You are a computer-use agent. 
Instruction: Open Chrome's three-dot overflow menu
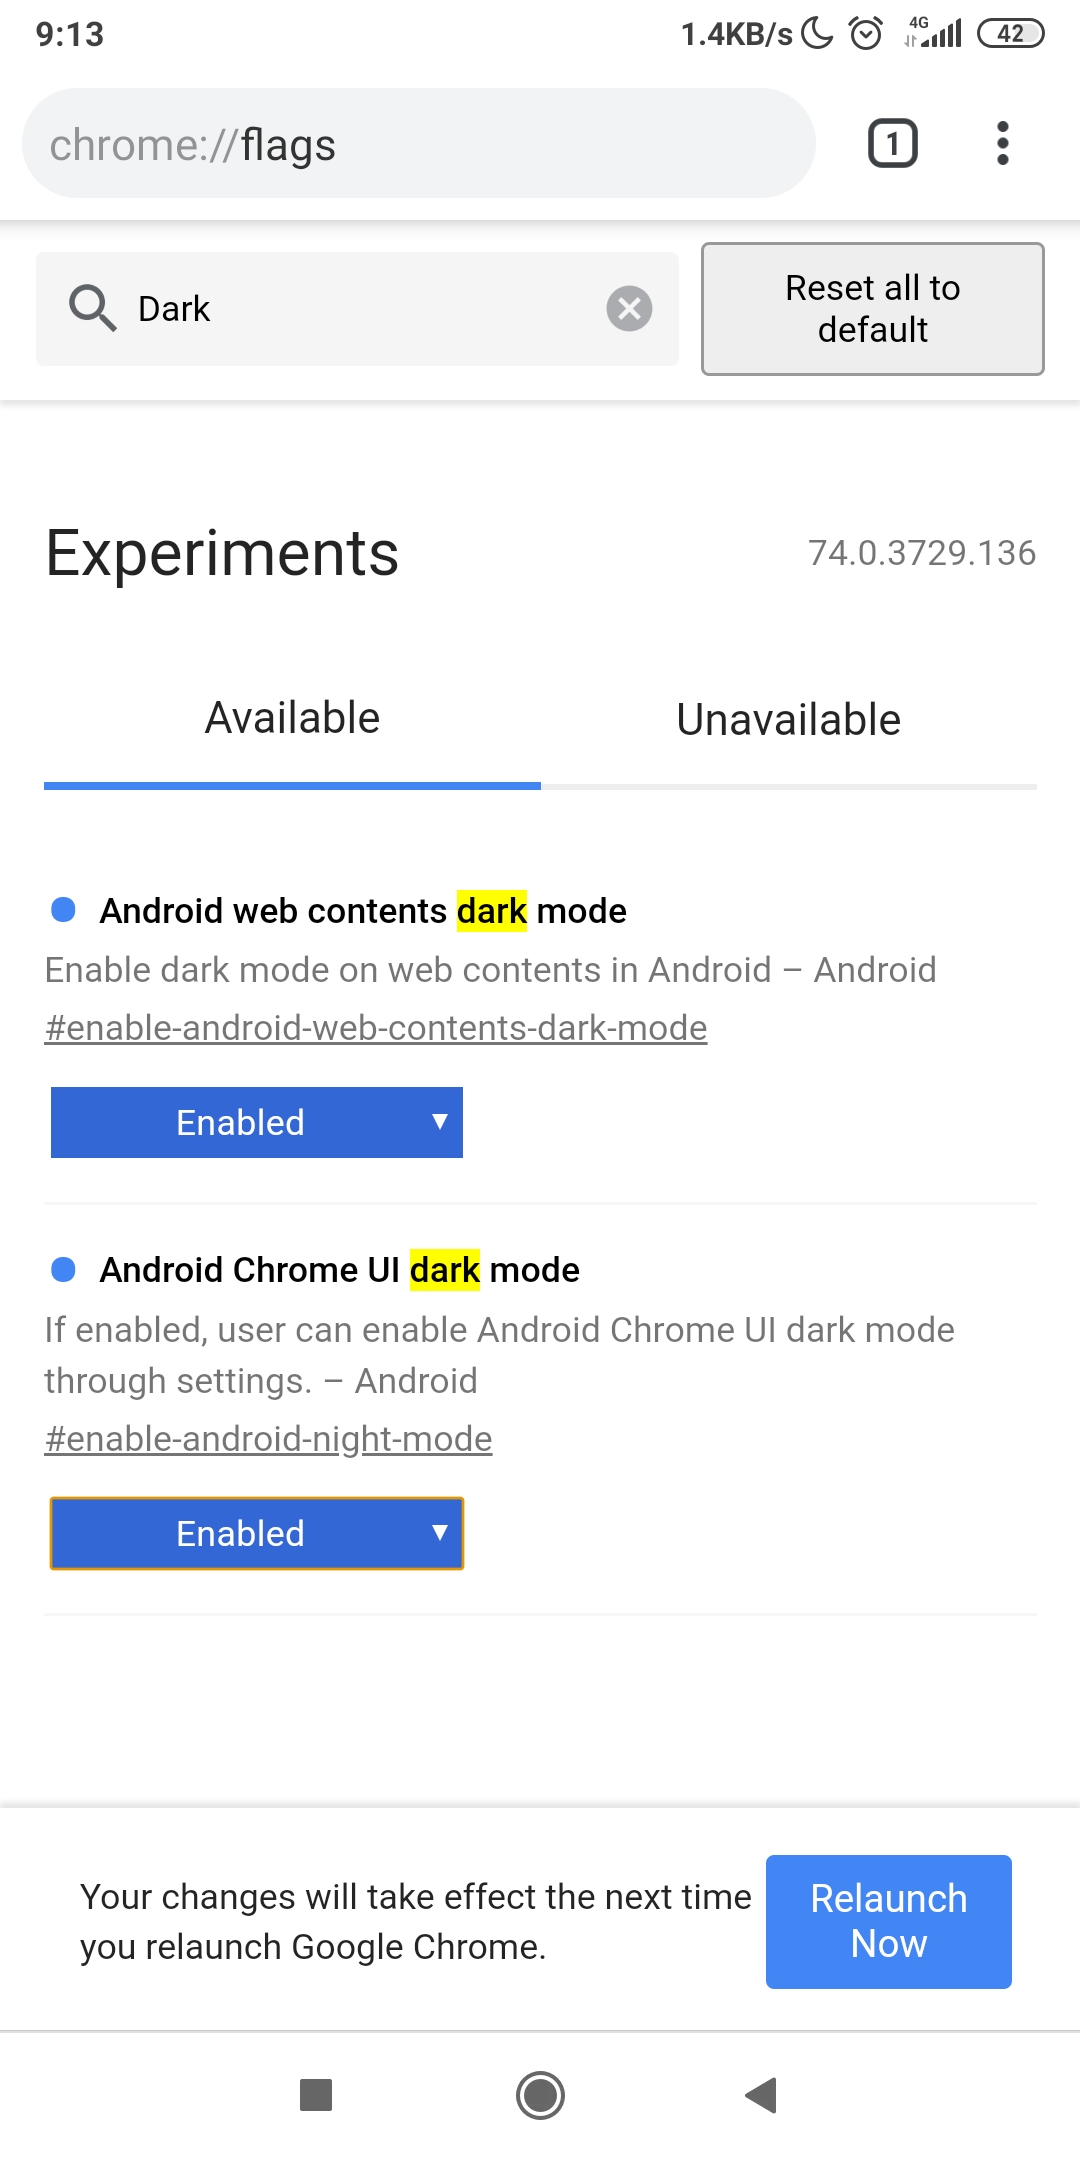coord(1002,143)
